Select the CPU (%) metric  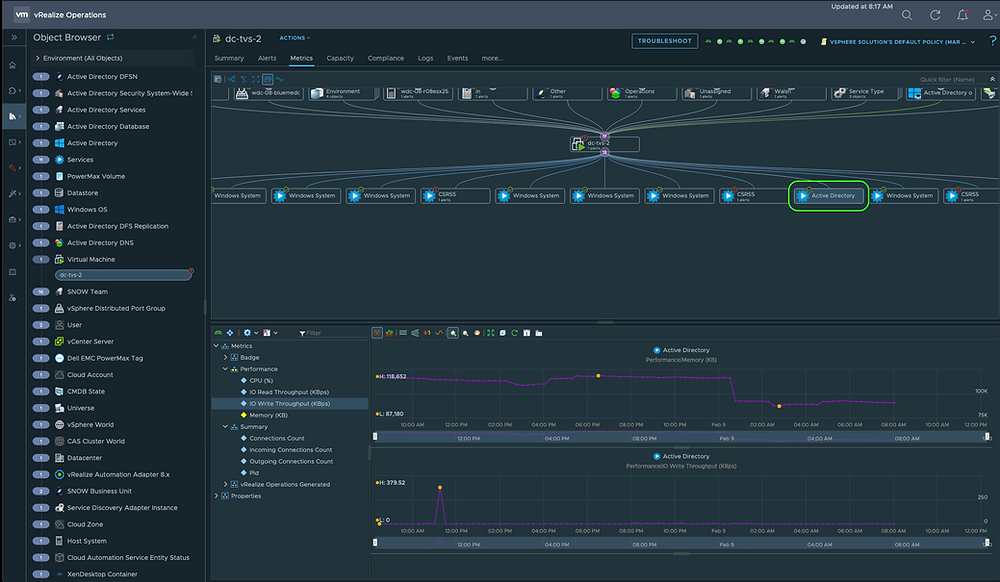tap(261, 381)
